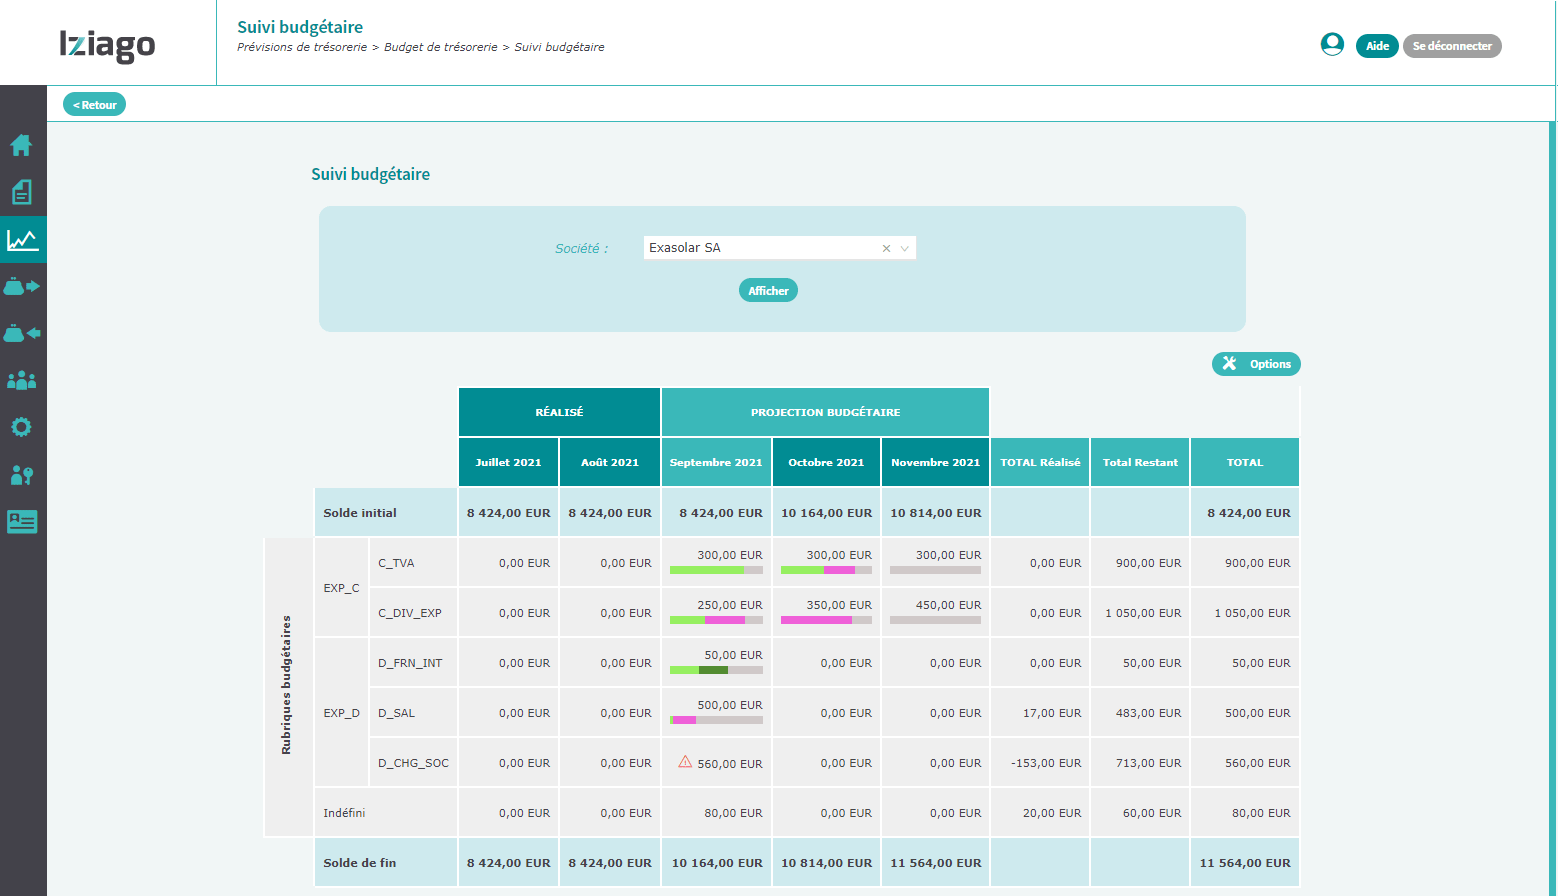This screenshot has height=896, width=1558.
Task: Open the settings gear icon in sidebar
Action: coord(21,427)
